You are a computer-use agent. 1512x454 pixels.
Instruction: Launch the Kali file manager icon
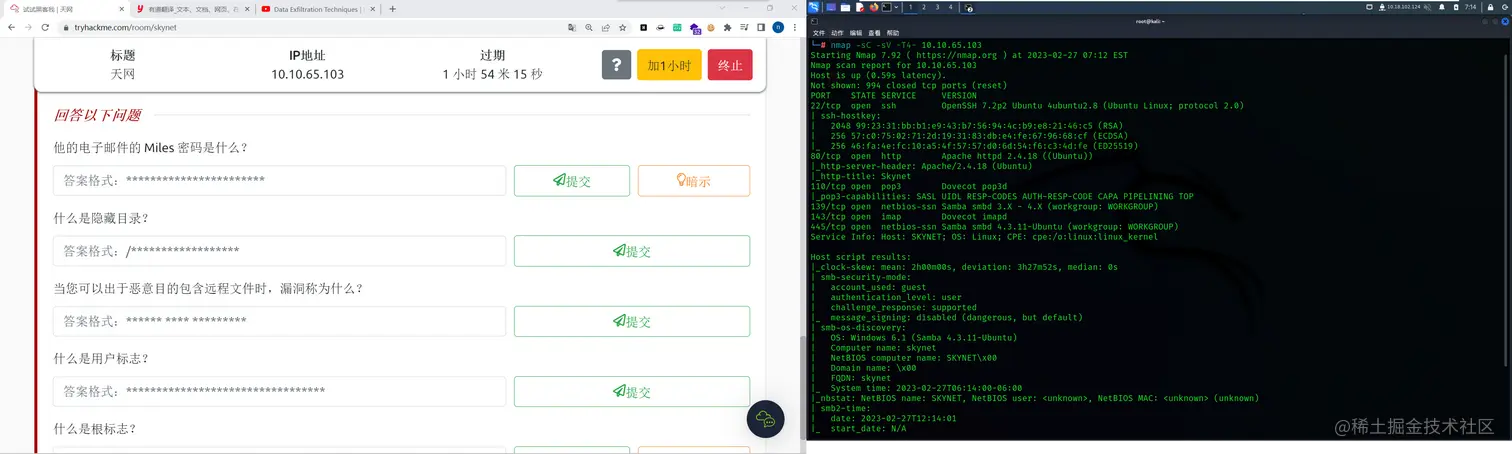(x=845, y=7)
